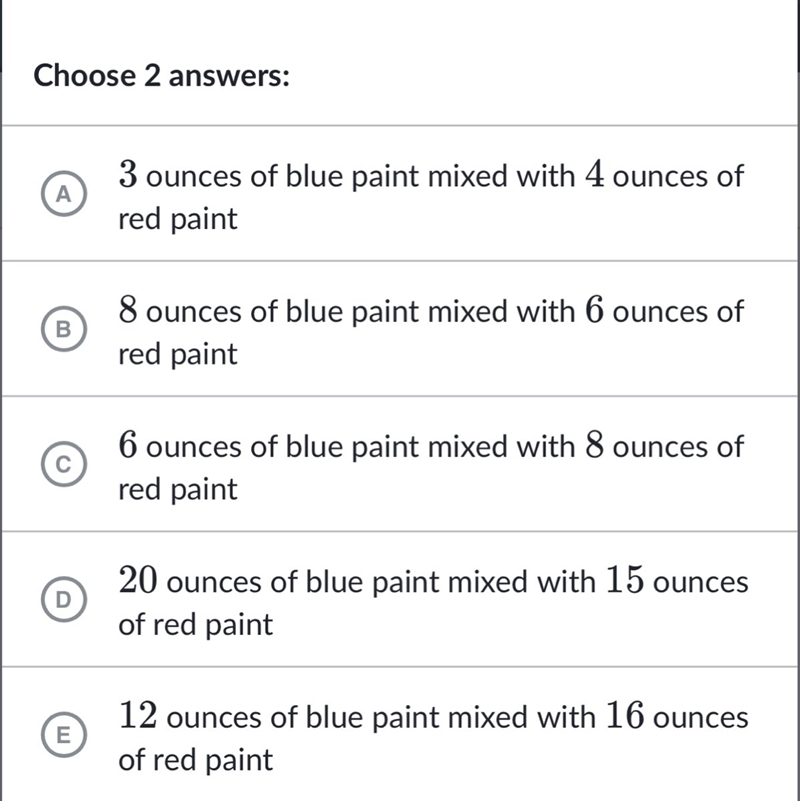Choose the 12 ounces blue, 16 ounces red option

[400, 734]
